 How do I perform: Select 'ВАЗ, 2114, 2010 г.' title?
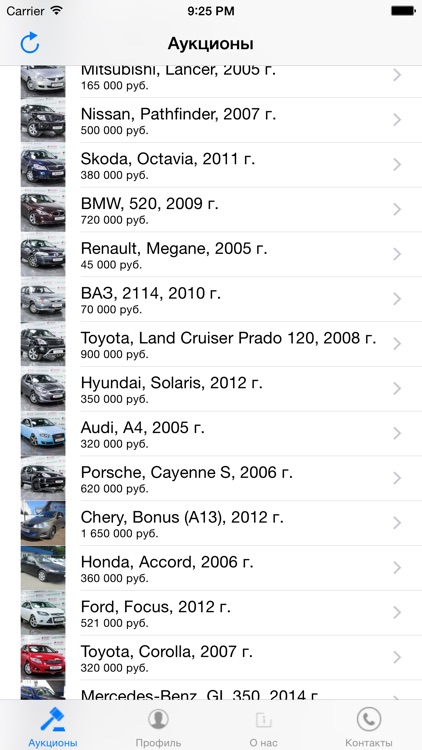coord(151,293)
